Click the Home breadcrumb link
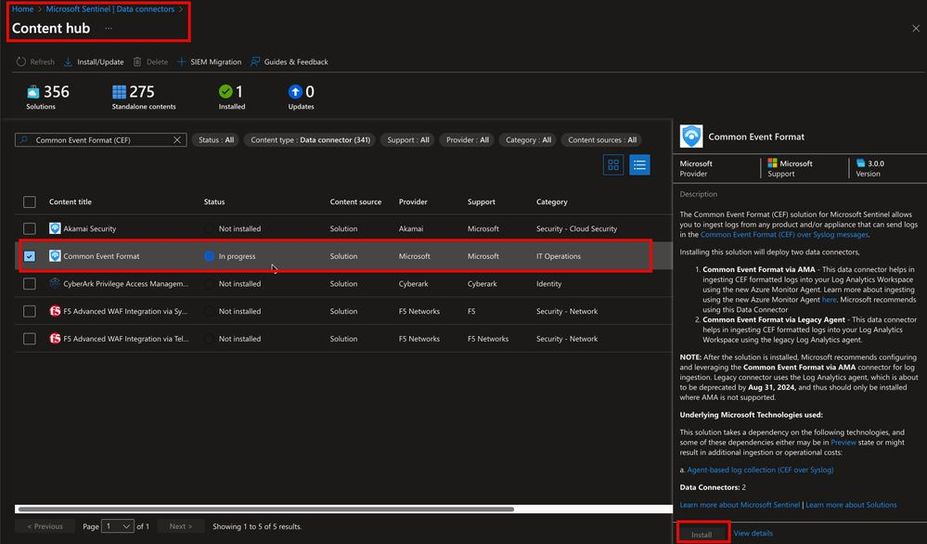 [22, 9]
